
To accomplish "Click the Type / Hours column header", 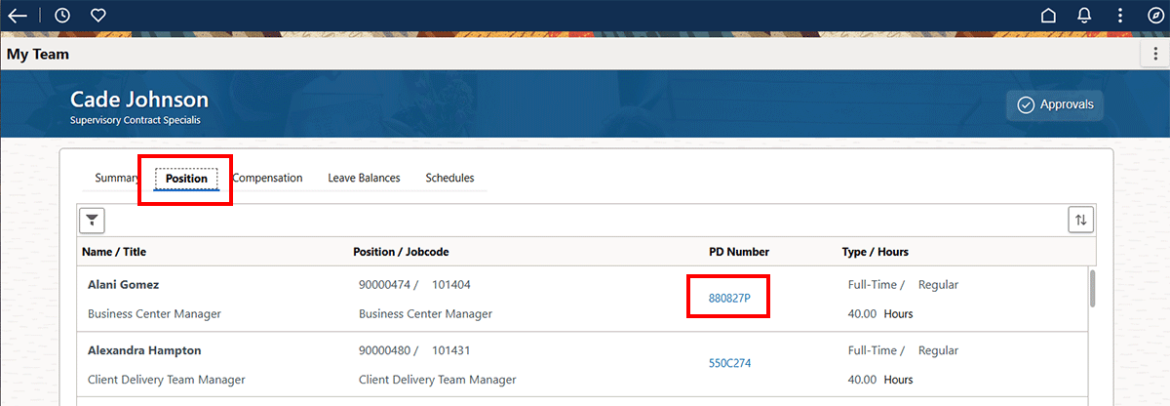I will 875,252.
